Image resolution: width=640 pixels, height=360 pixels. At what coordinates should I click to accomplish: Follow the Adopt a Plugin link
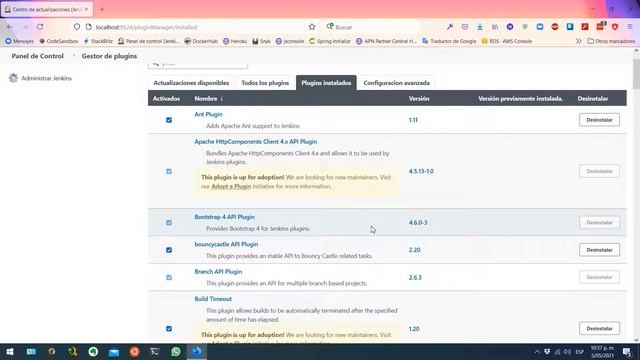click(231, 186)
